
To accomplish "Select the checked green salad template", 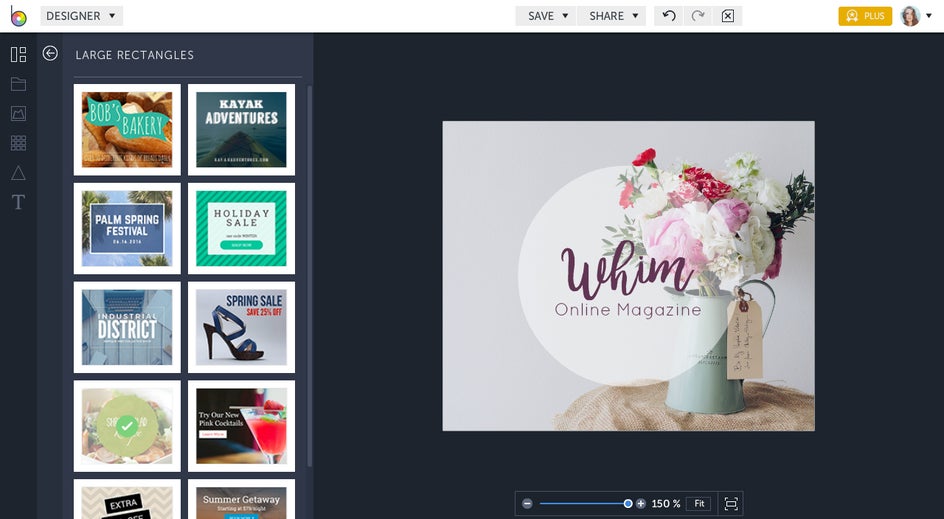I will click(127, 426).
